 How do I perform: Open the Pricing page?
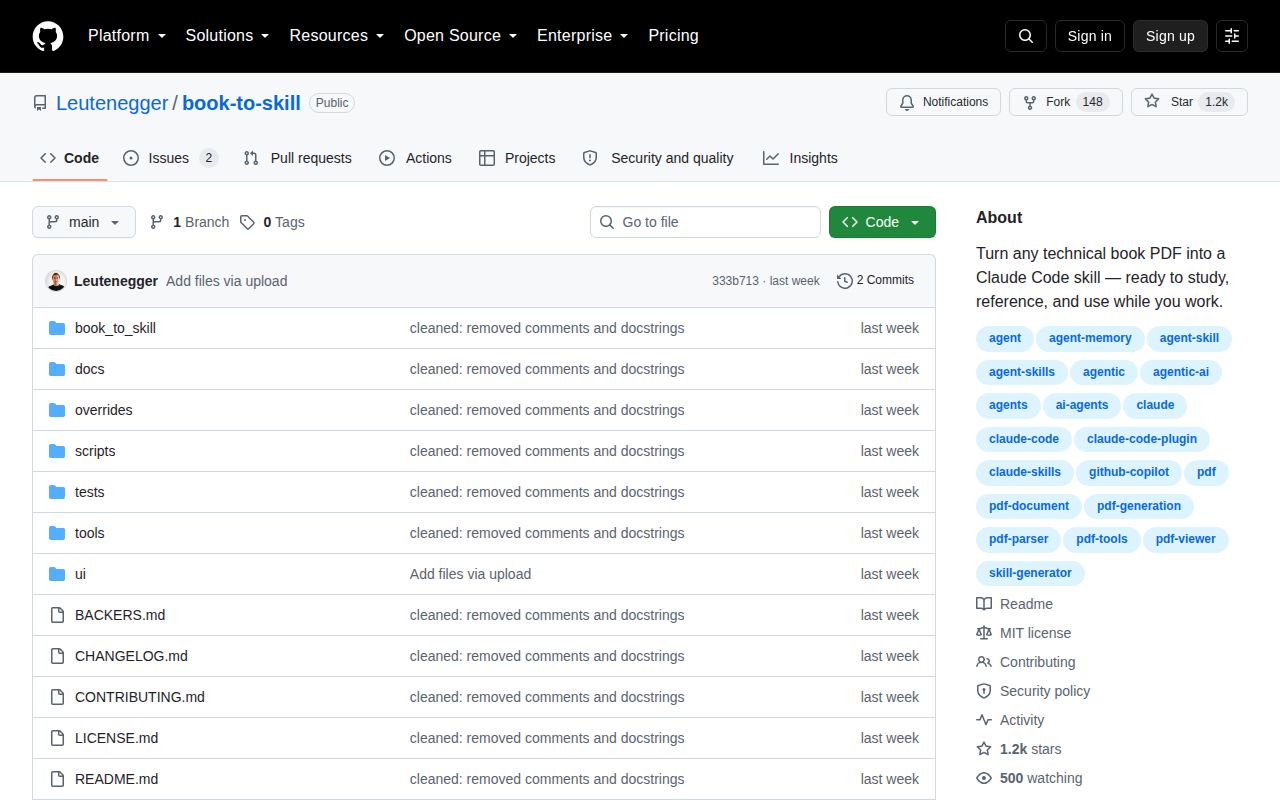click(673, 36)
